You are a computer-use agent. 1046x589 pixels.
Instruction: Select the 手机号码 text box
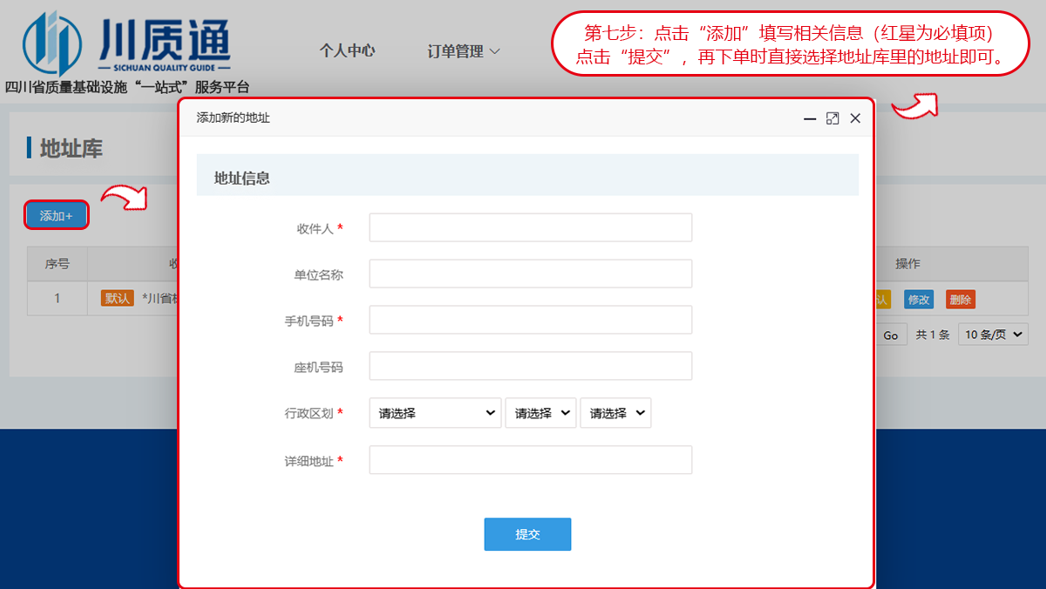[530, 320]
